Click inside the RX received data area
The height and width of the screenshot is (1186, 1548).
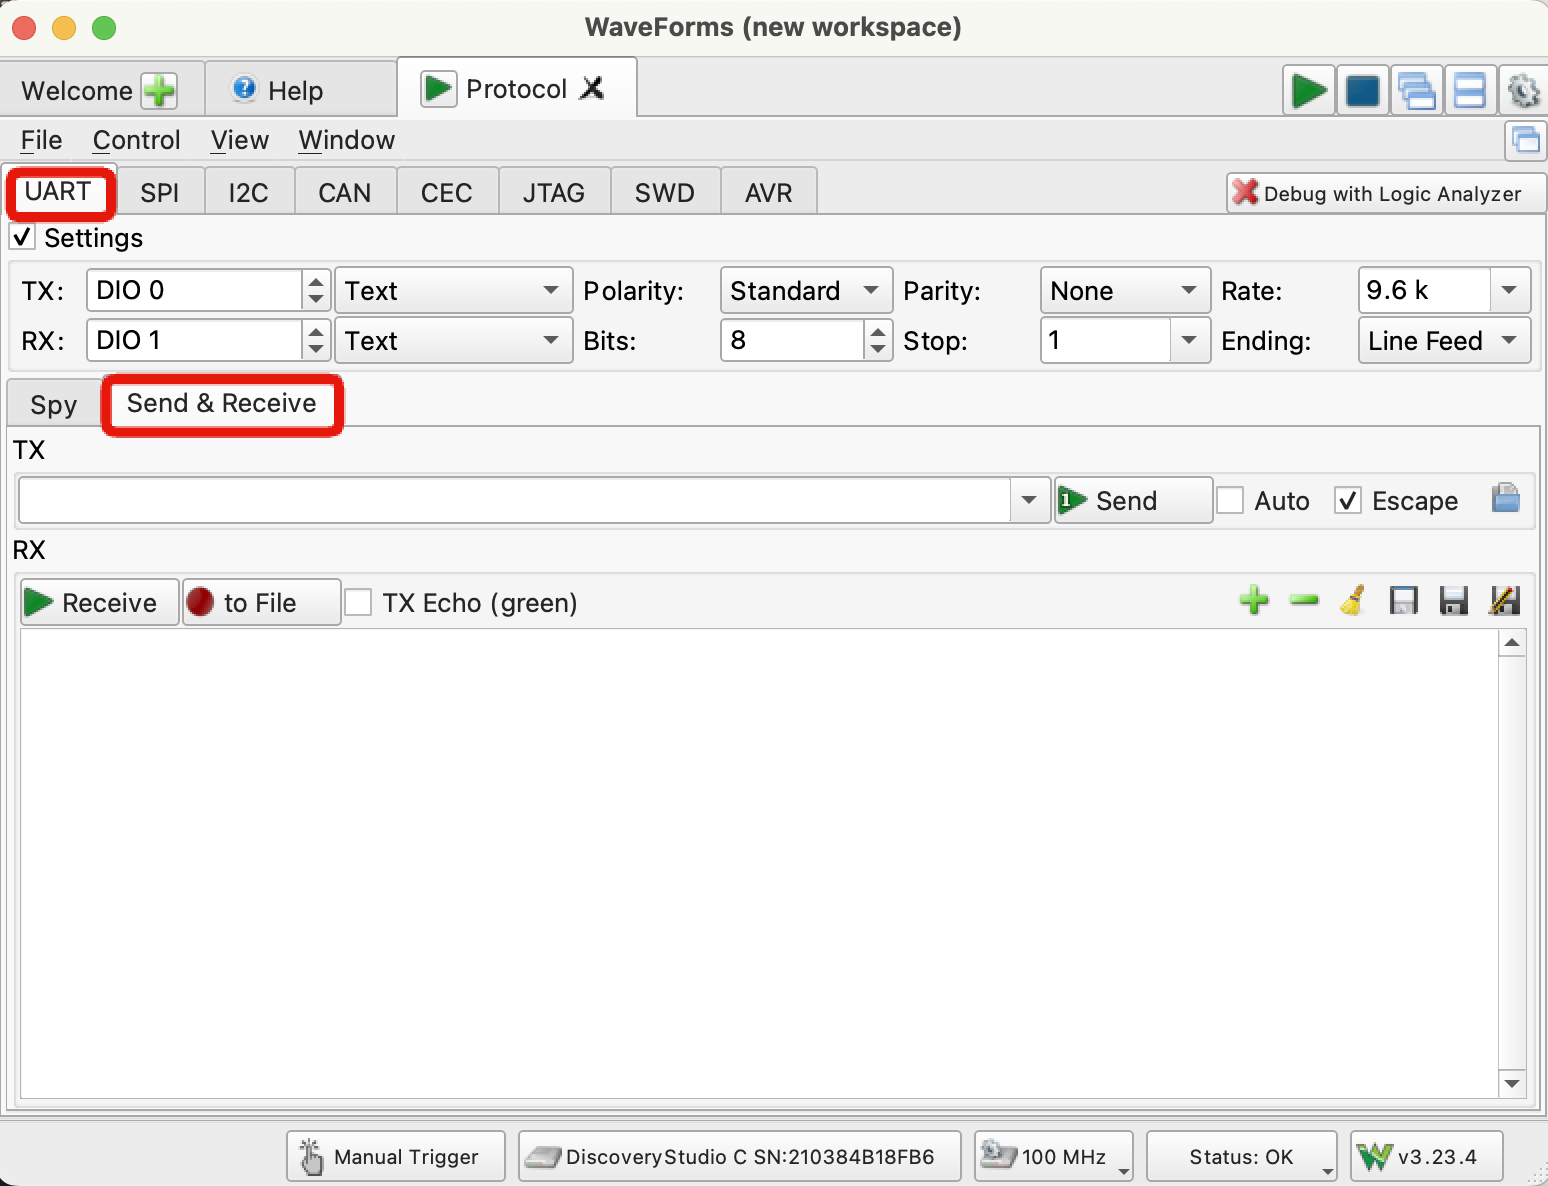760,864
